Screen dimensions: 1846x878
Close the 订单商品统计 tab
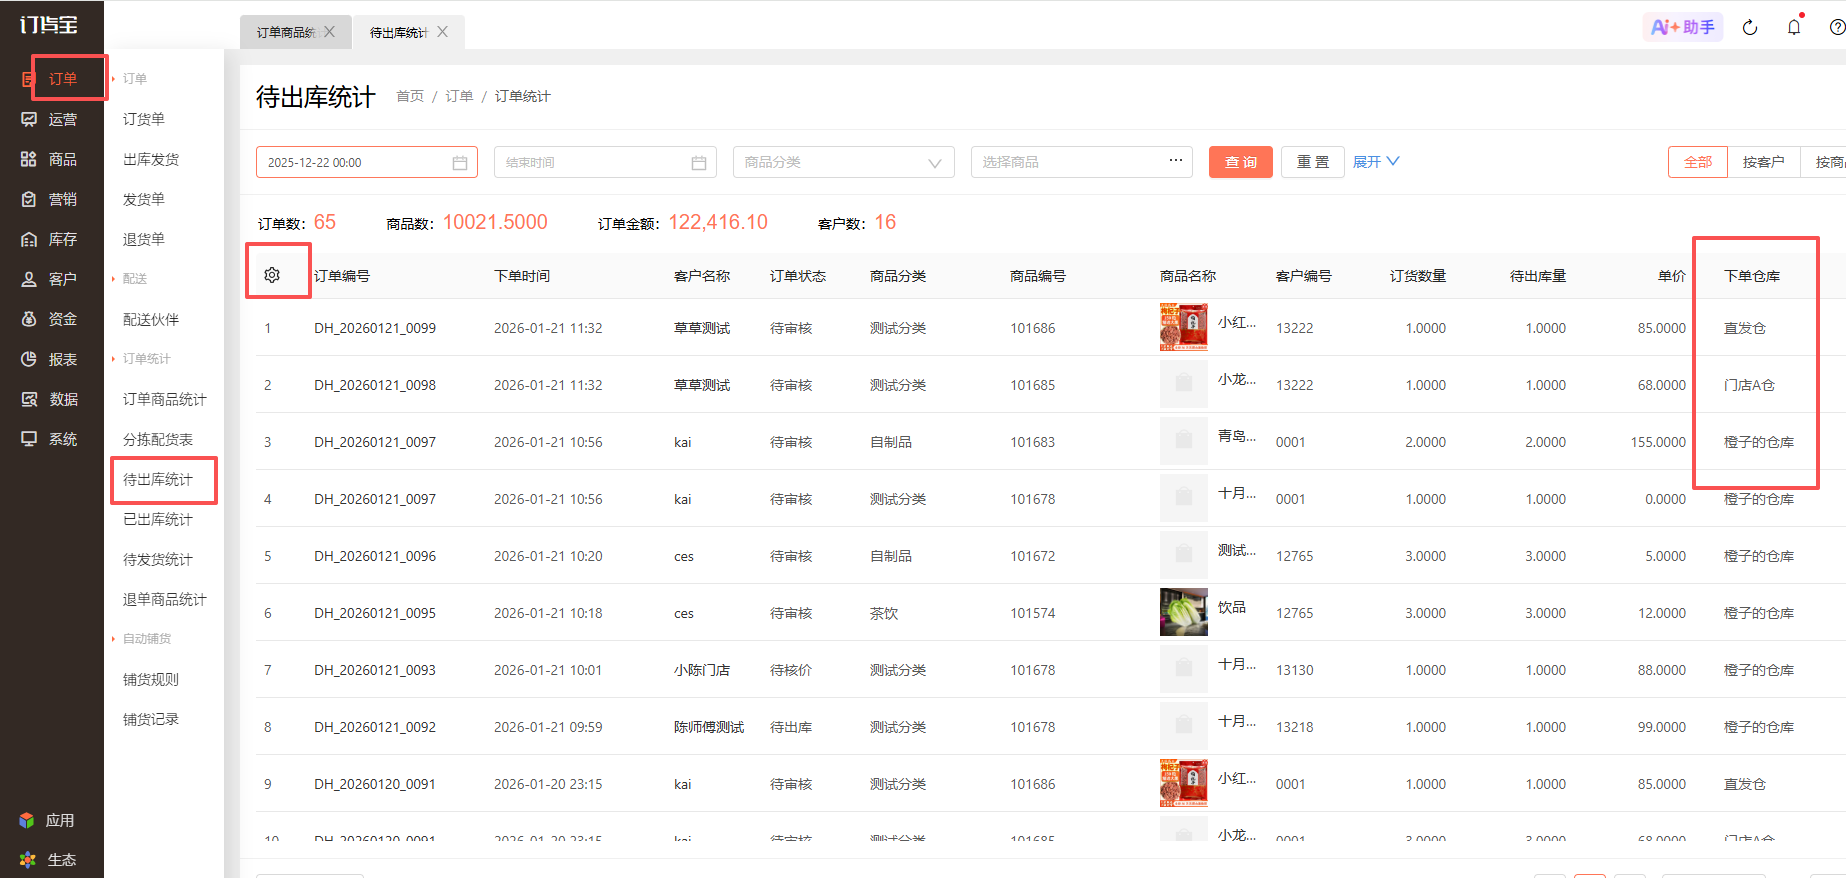(x=329, y=32)
